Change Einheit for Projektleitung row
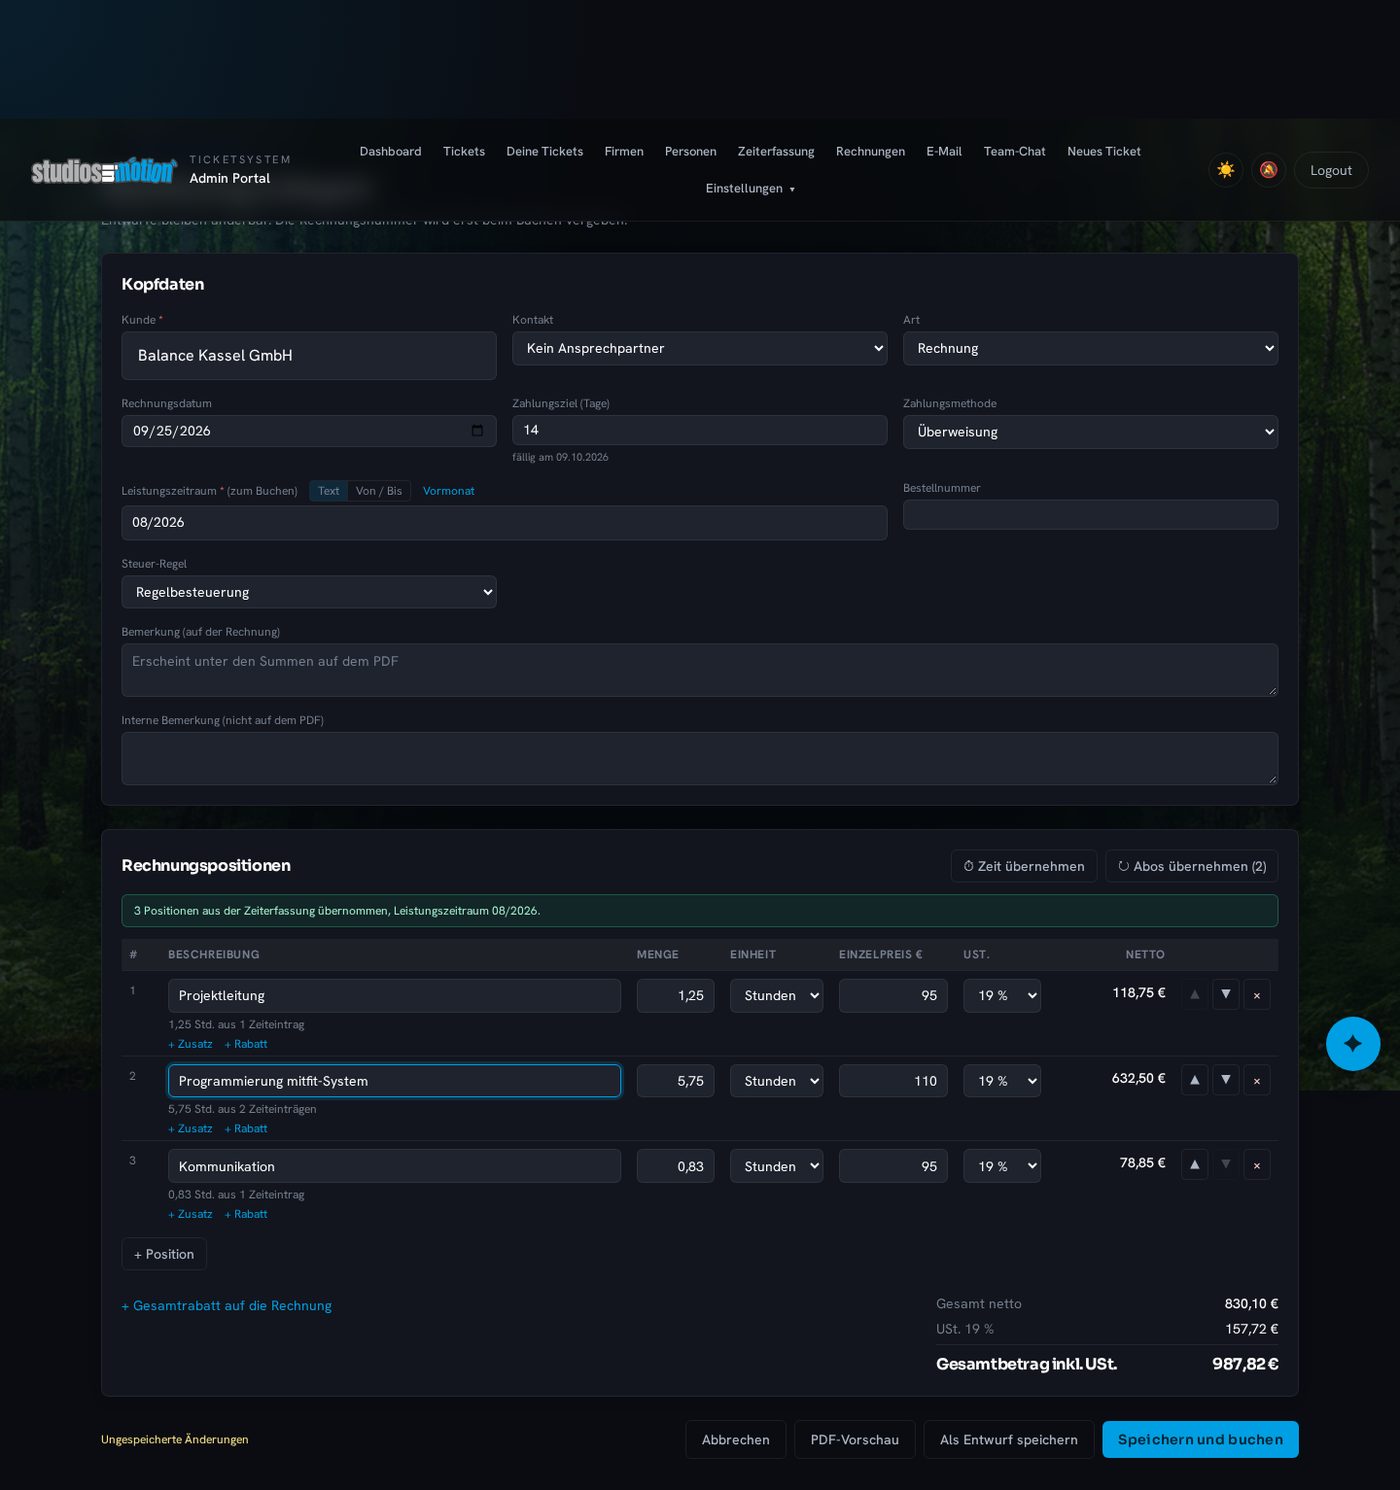The height and width of the screenshot is (1490, 1400). coord(776,996)
